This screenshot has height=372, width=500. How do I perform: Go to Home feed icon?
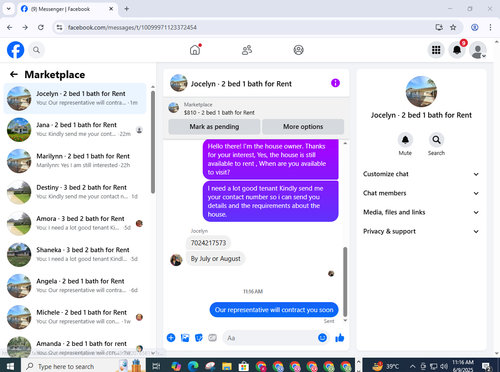tap(195, 50)
